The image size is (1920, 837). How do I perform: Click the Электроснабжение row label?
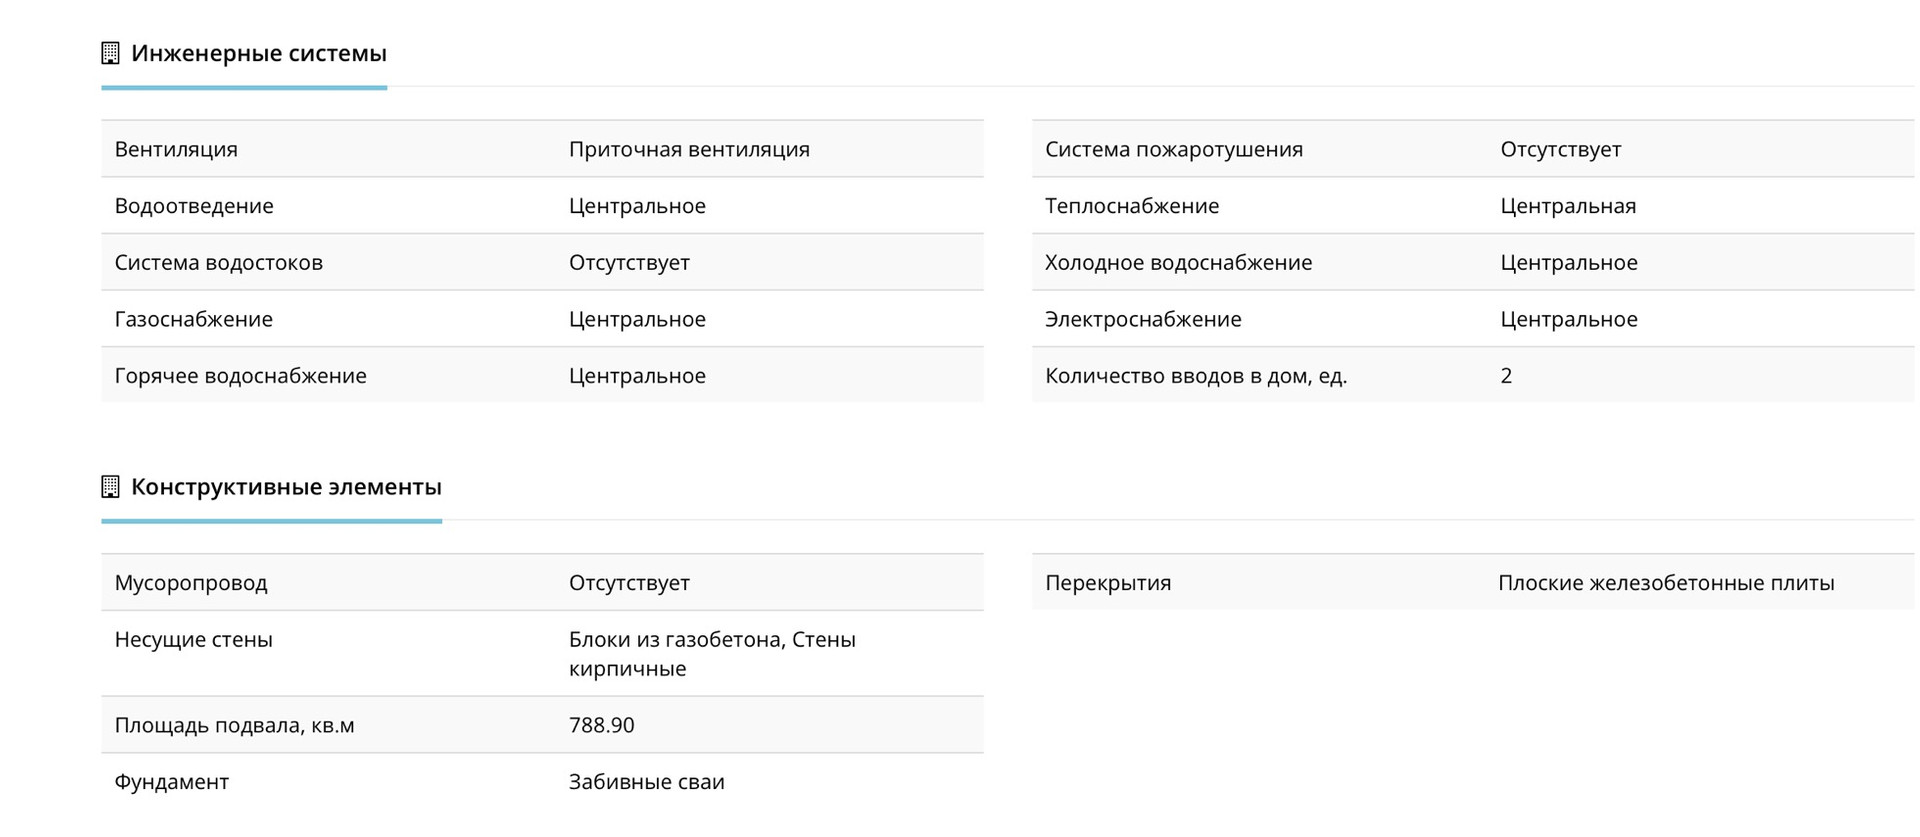pos(1143,319)
